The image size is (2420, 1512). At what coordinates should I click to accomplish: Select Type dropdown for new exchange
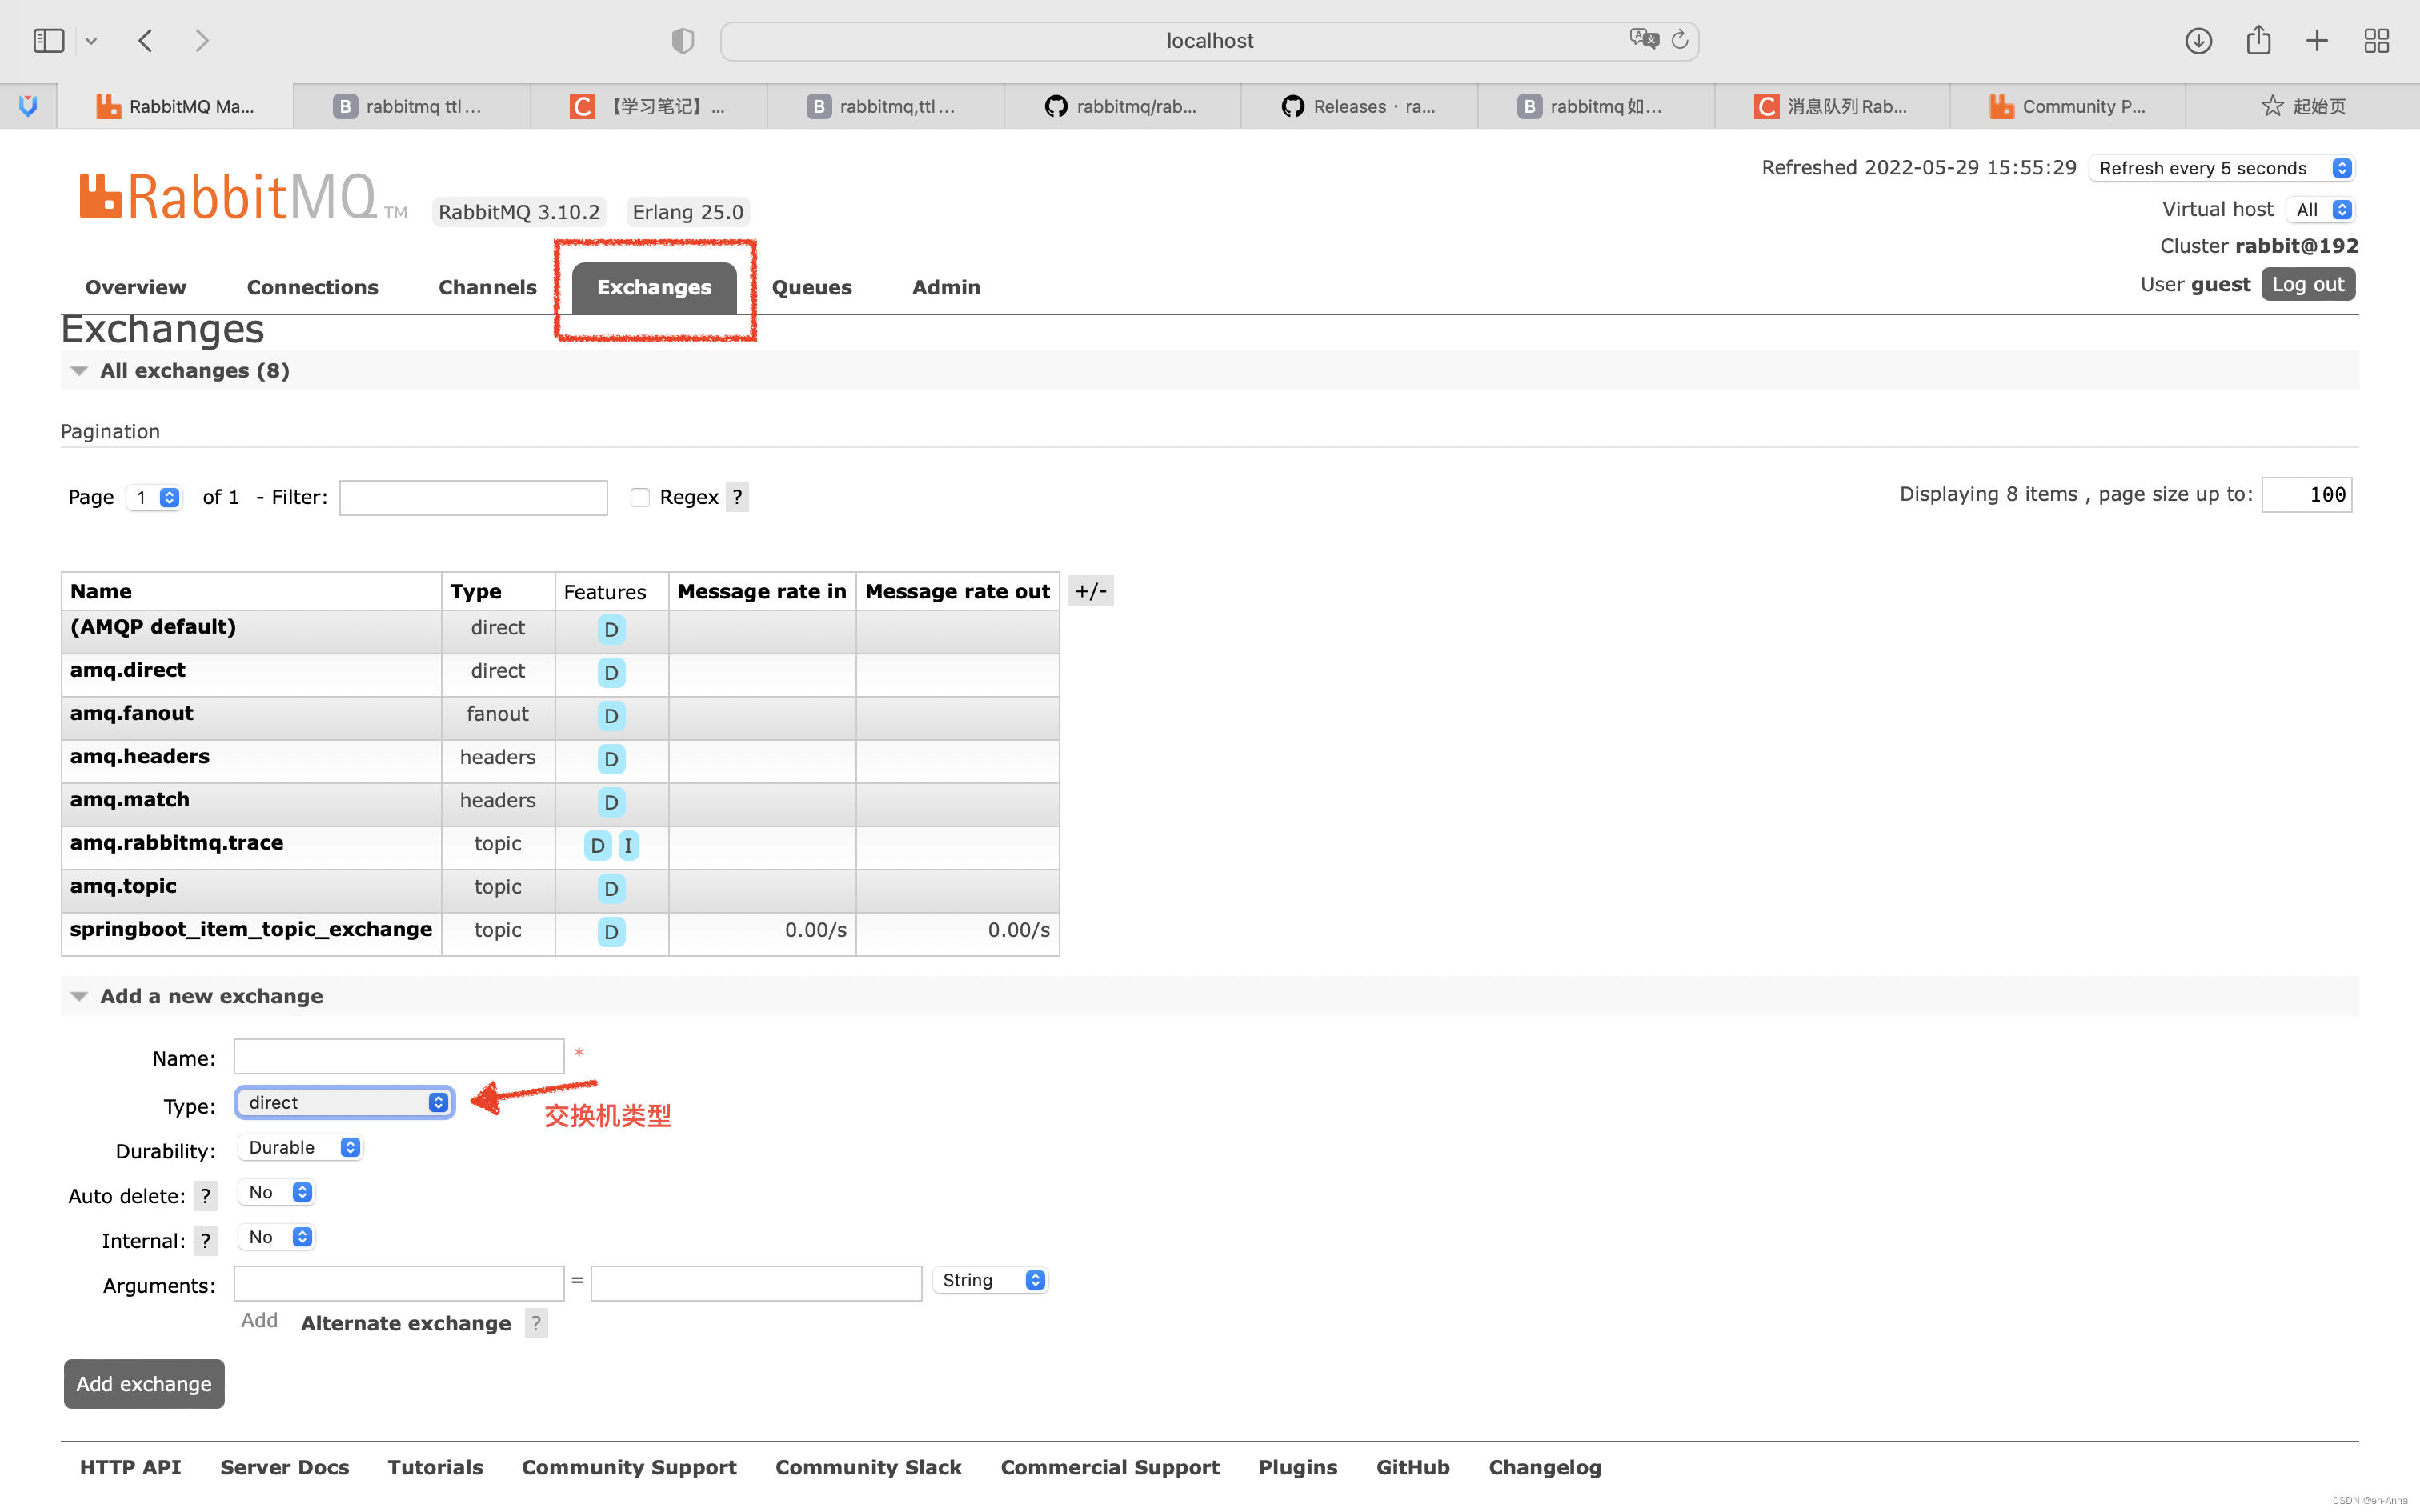[x=343, y=1101]
